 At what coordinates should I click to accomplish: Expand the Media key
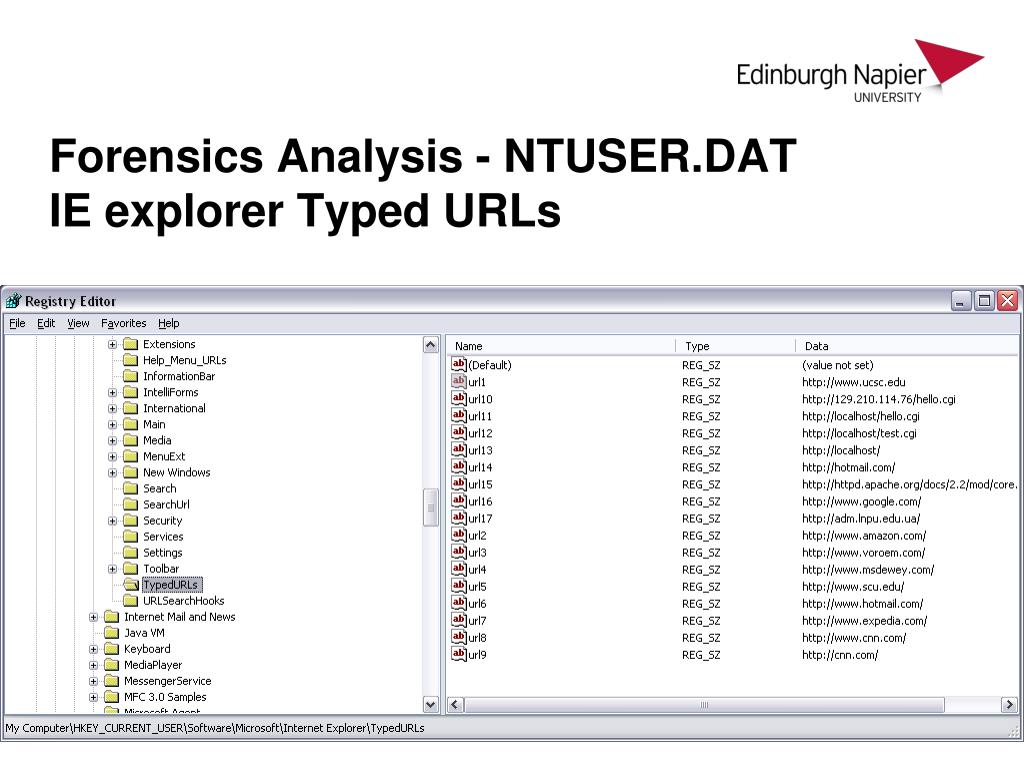(x=112, y=441)
